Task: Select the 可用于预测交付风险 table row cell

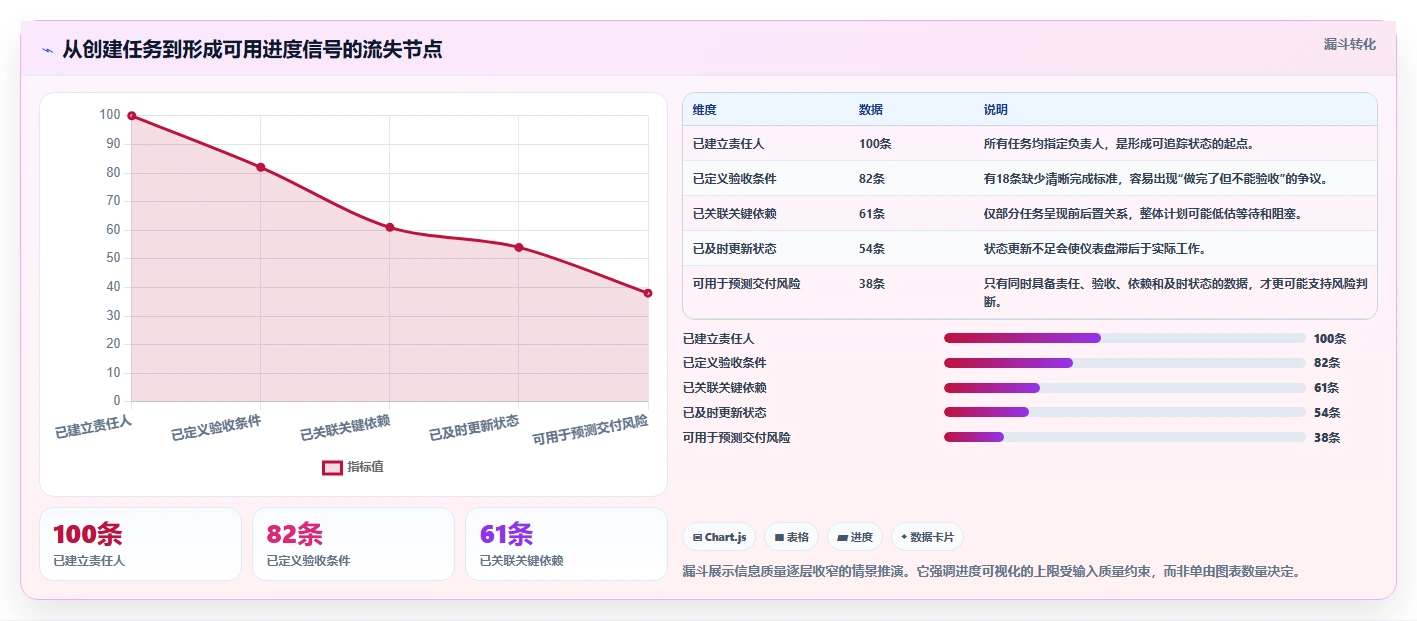Action: [x=766, y=292]
